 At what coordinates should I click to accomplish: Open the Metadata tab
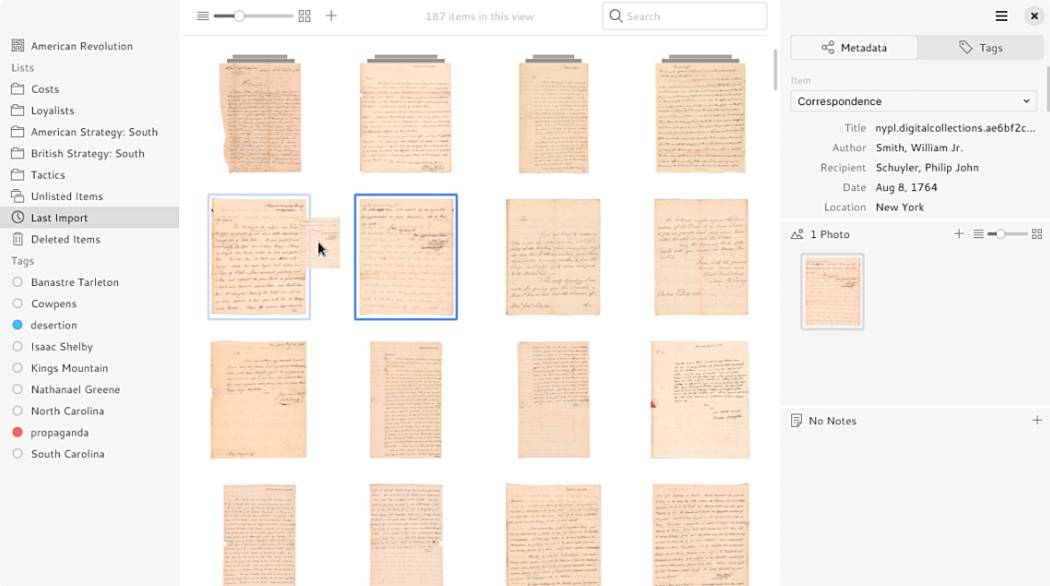tap(854, 48)
